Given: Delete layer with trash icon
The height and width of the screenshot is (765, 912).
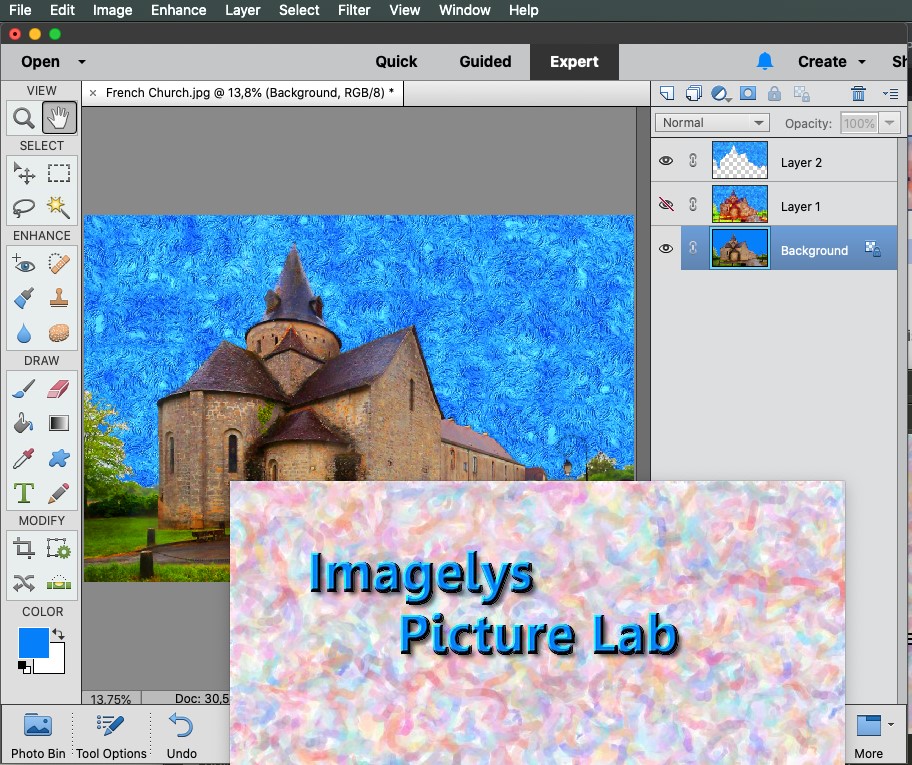Looking at the screenshot, I should [x=858, y=93].
